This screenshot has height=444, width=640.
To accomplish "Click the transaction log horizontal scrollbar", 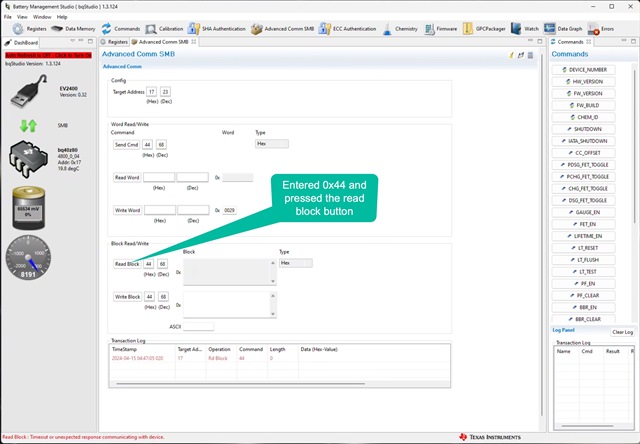I will coord(240,384).
